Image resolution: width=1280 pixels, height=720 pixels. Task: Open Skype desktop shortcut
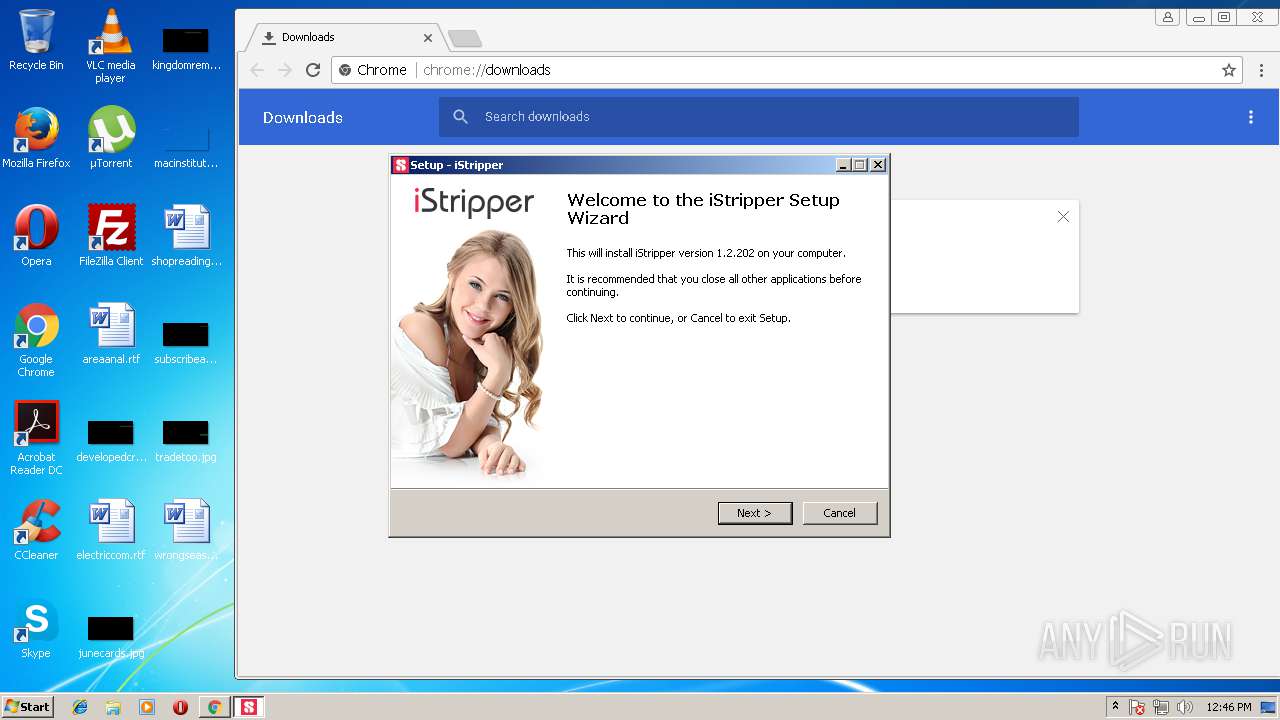(36, 628)
